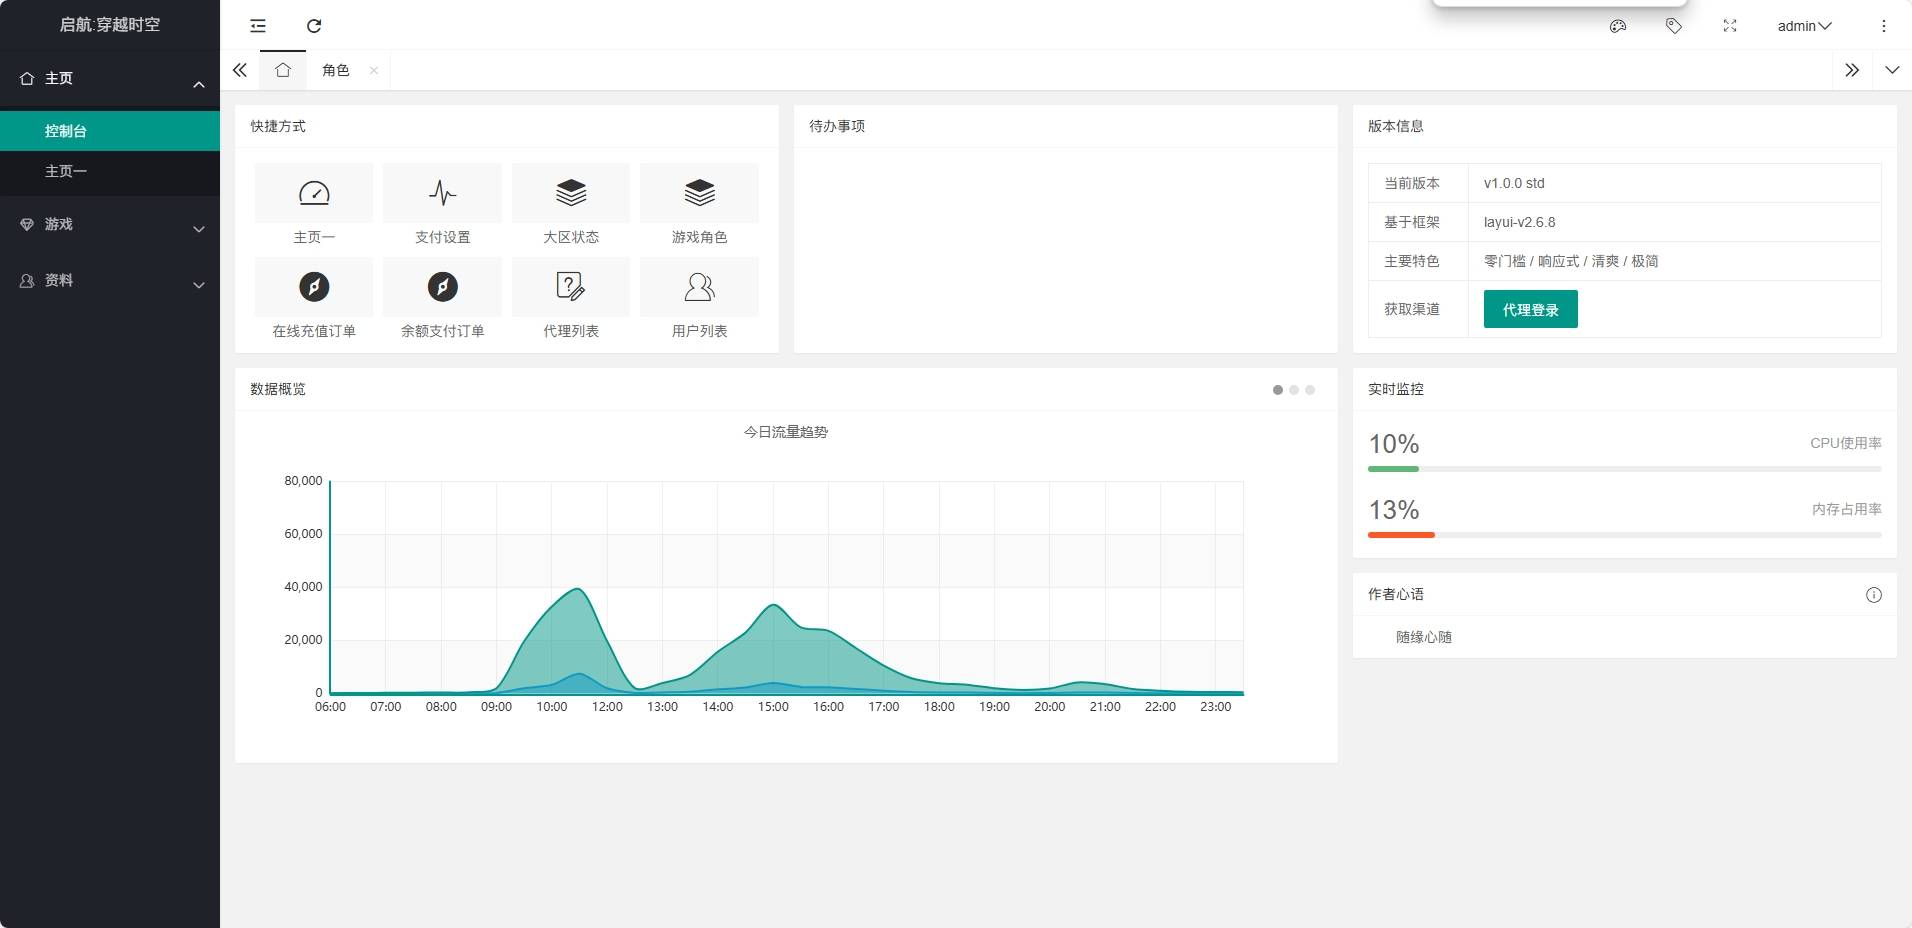Click the v1.0.0 std version value
Image resolution: width=1912 pixels, height=928 pixels.
click(x=1514, y=183)
